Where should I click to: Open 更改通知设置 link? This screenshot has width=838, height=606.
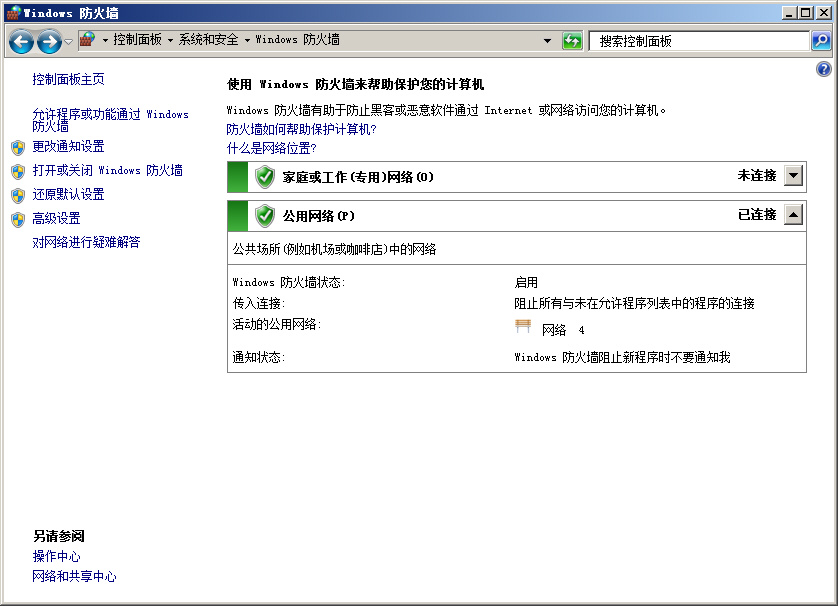point(68,146)
